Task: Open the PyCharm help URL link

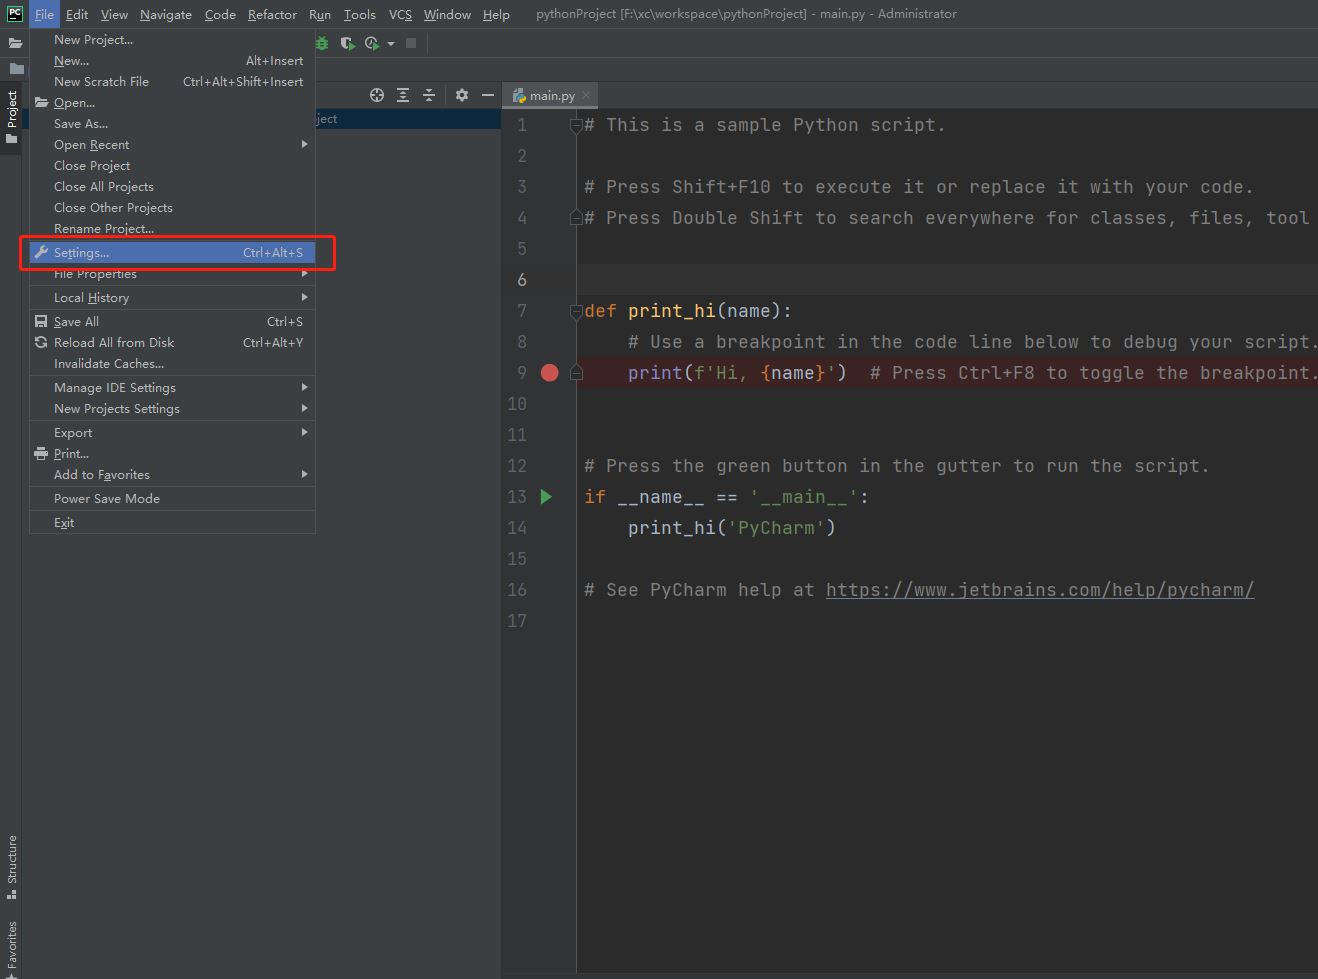Action: click(x=1040, y=590)
